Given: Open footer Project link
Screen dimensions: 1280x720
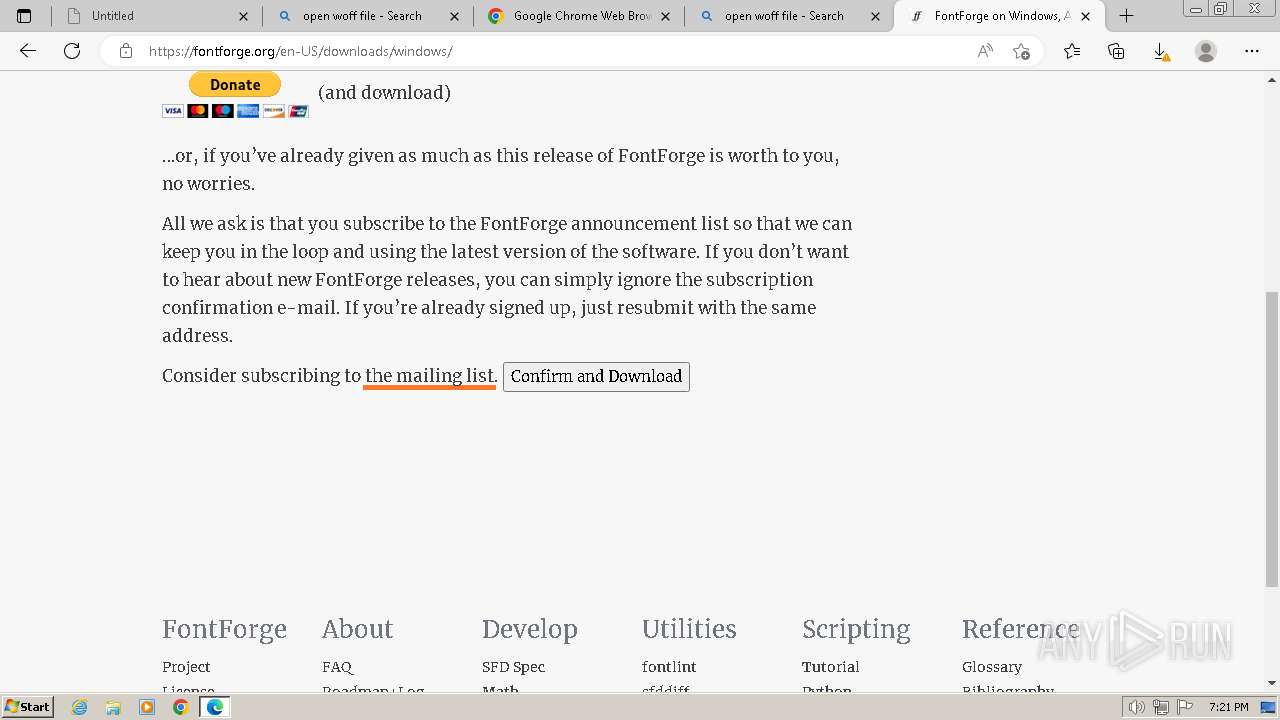Looking at the screenshot, I should coord(186,667).
